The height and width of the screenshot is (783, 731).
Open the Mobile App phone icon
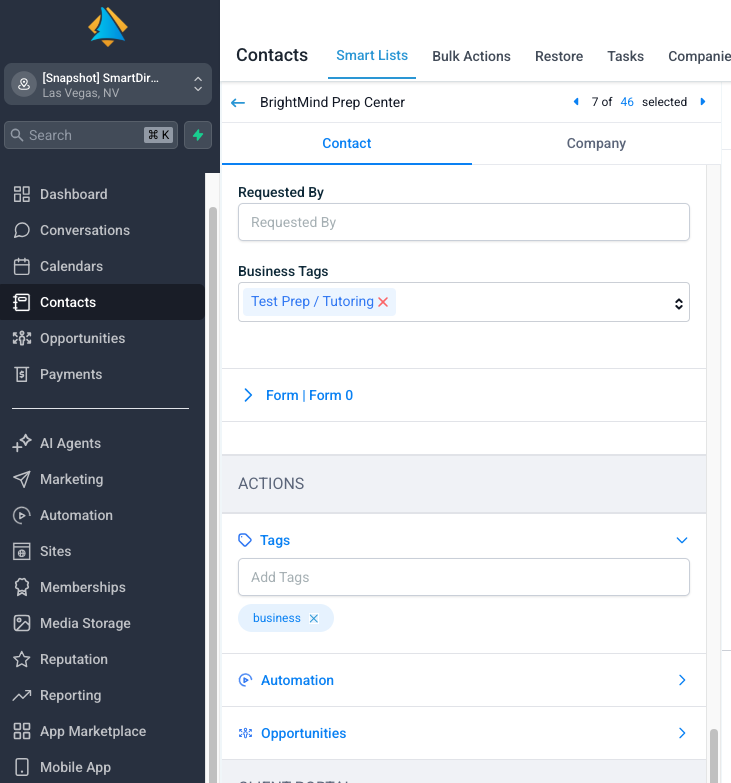tap(21, 767)
